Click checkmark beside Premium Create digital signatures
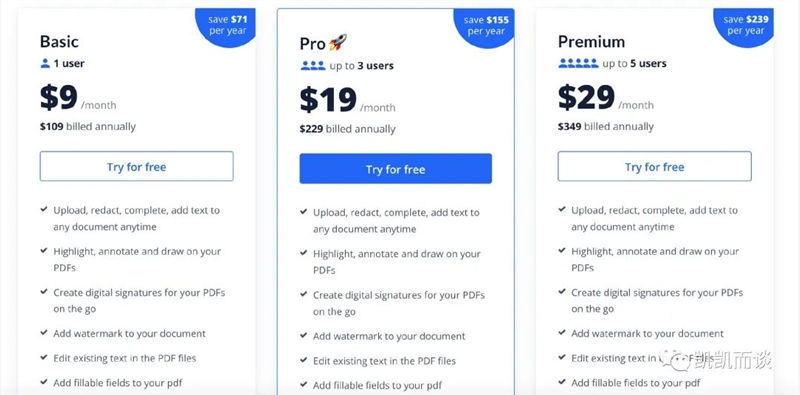 562,292
